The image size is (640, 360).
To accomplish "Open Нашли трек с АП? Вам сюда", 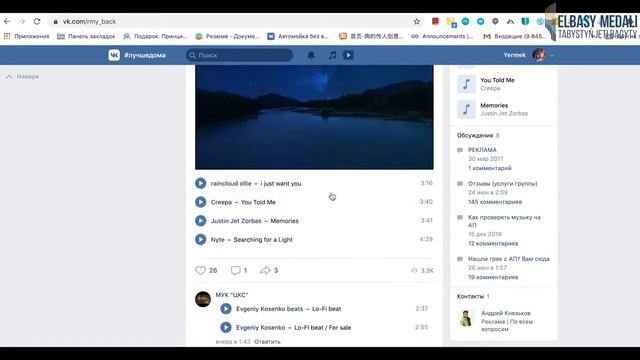I will point(509,259).
